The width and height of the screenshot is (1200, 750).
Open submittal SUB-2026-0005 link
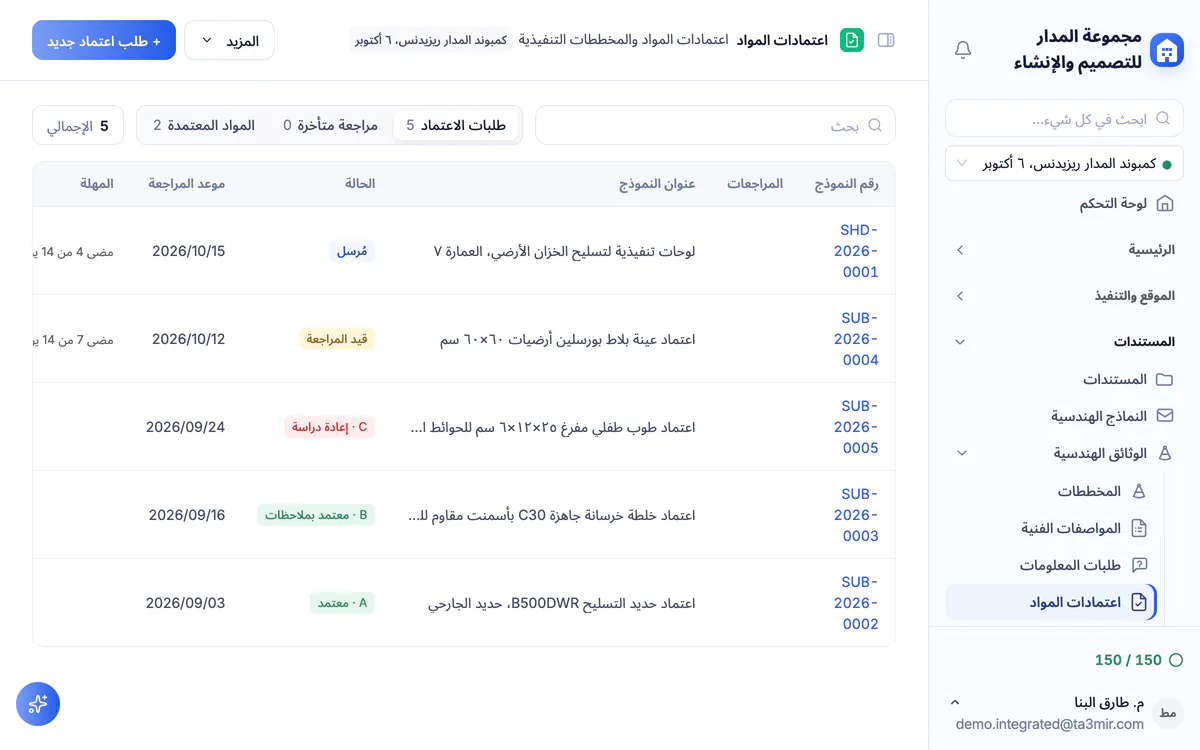tap(857, 426)
